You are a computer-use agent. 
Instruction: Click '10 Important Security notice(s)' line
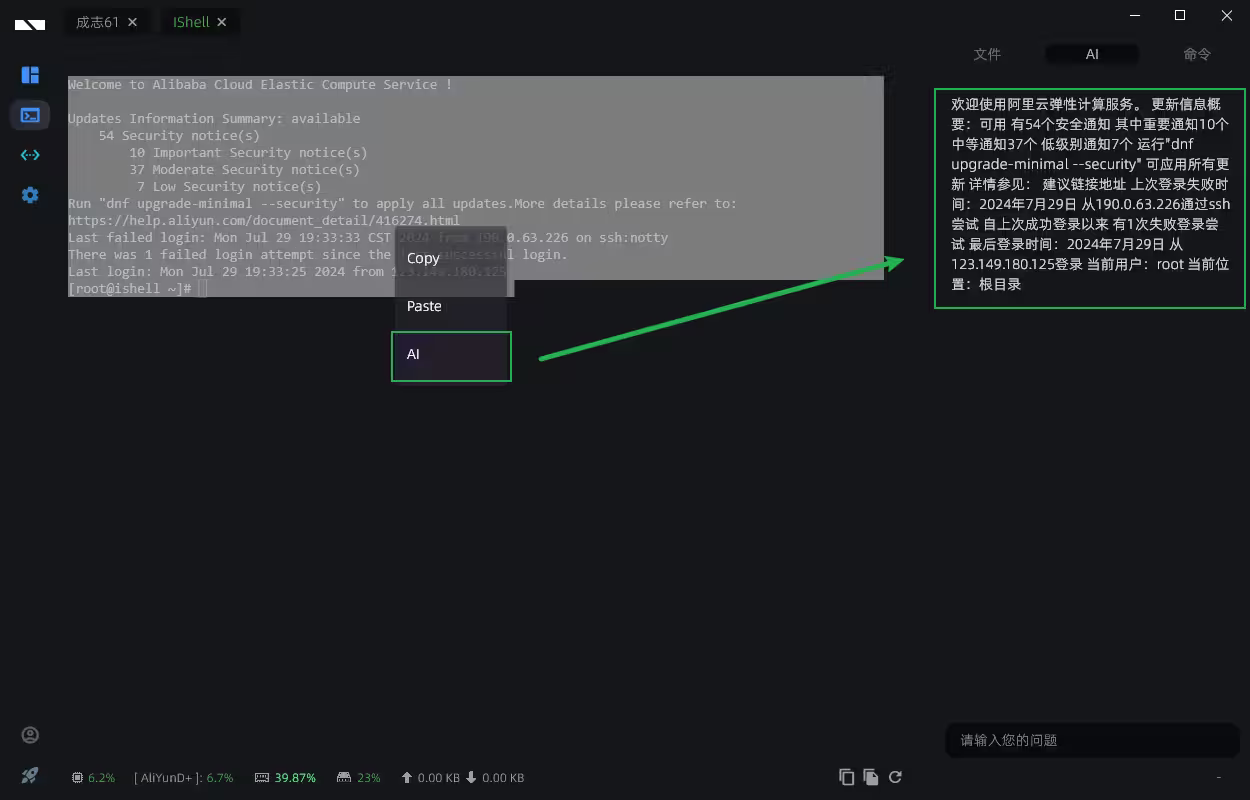pos(248,152)
